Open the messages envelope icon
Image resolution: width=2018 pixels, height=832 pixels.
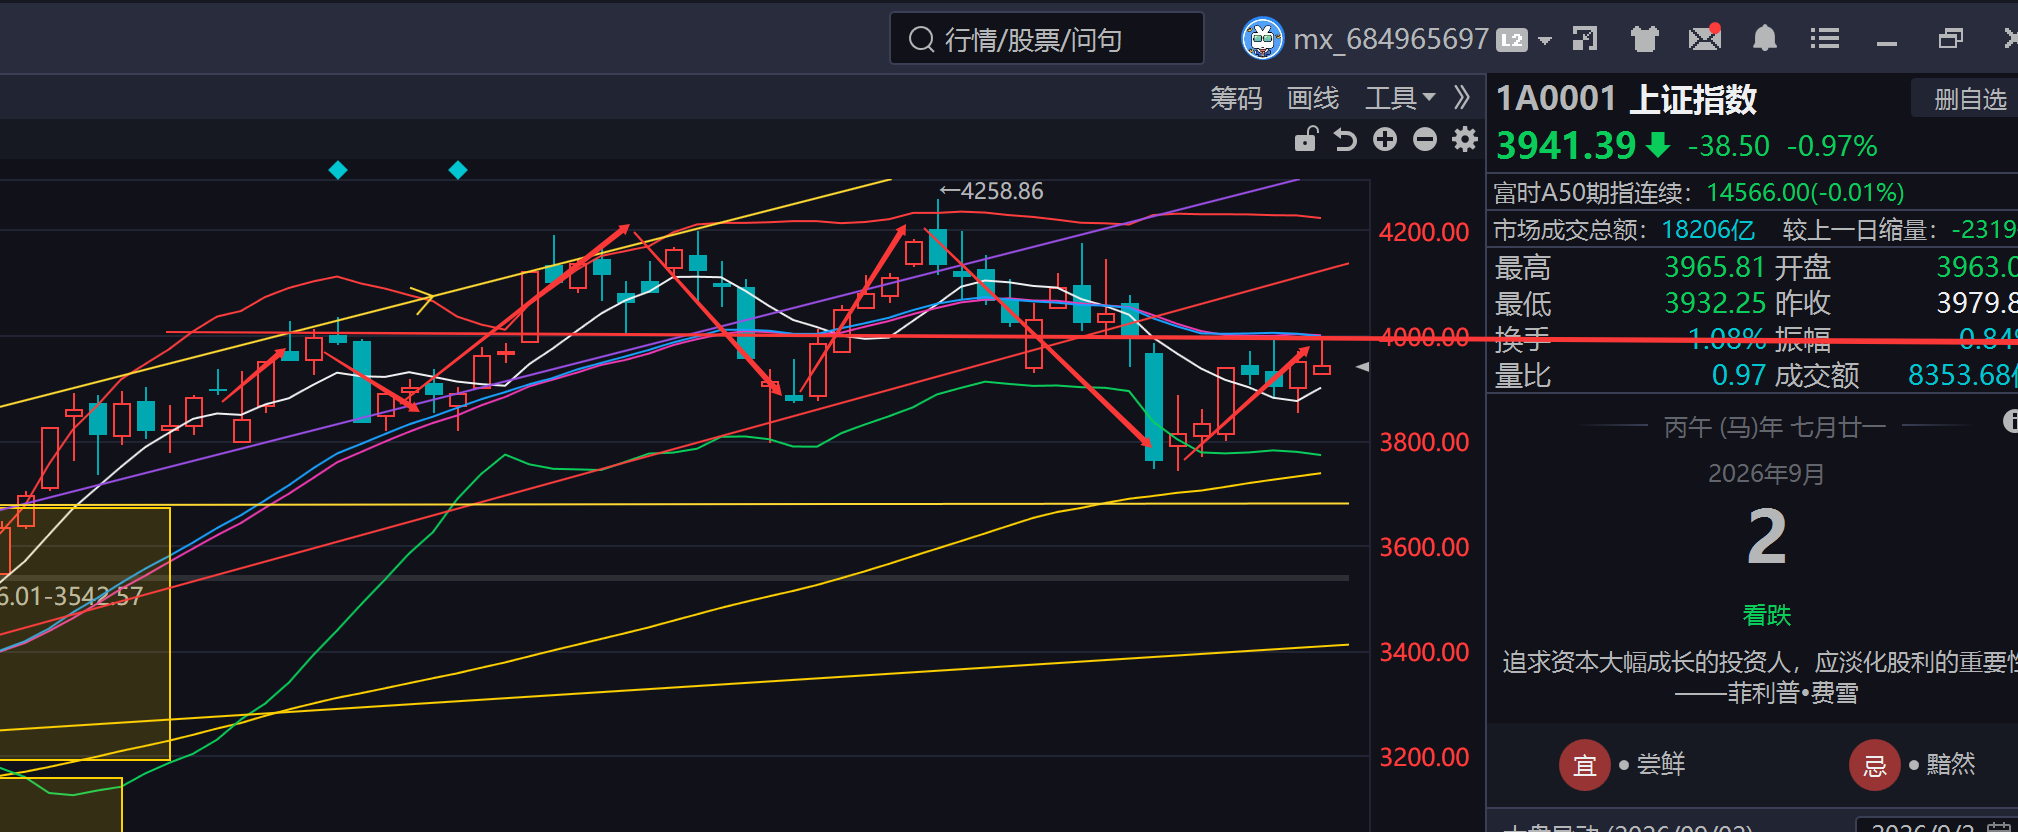click(1705, 37)
